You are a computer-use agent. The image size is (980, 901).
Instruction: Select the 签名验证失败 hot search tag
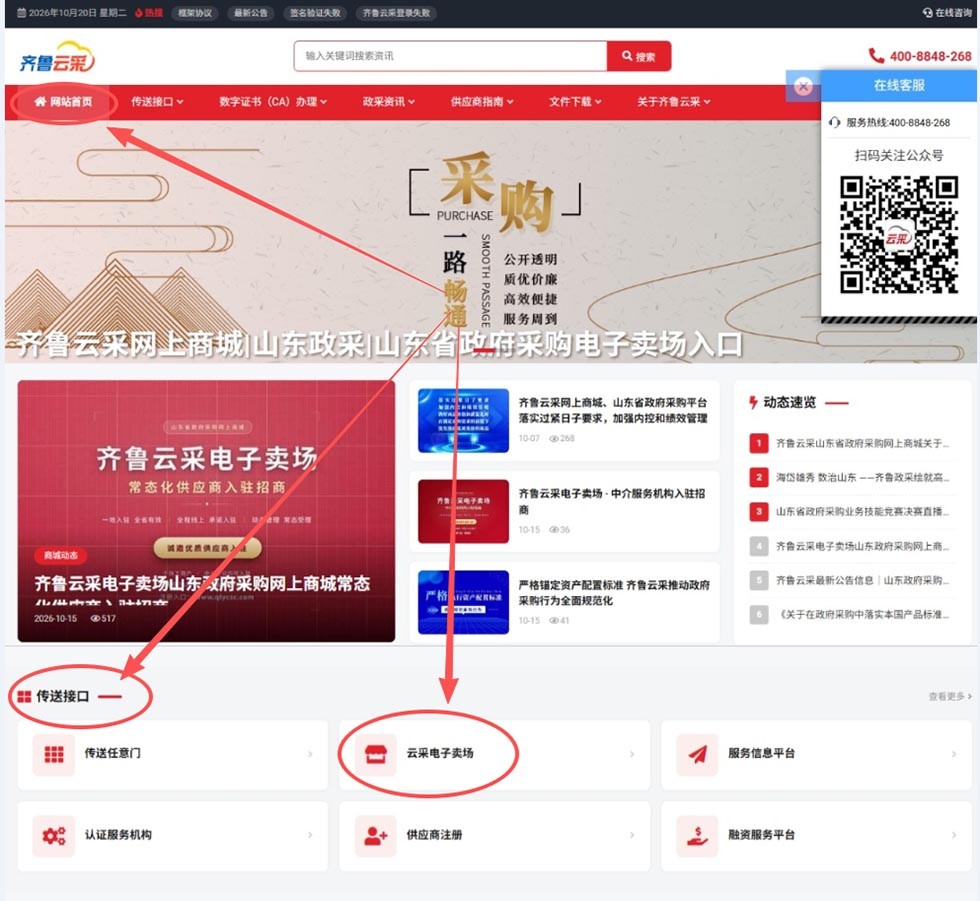pyautogui.click(x=315, y=12)
